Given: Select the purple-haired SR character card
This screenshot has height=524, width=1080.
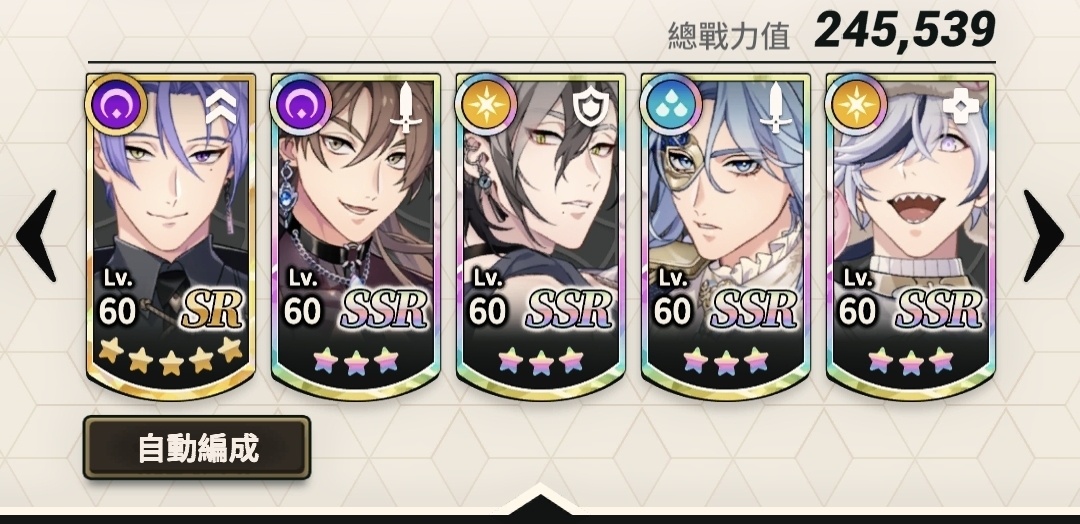Looking at the screenshot, I should click(171, 236).
